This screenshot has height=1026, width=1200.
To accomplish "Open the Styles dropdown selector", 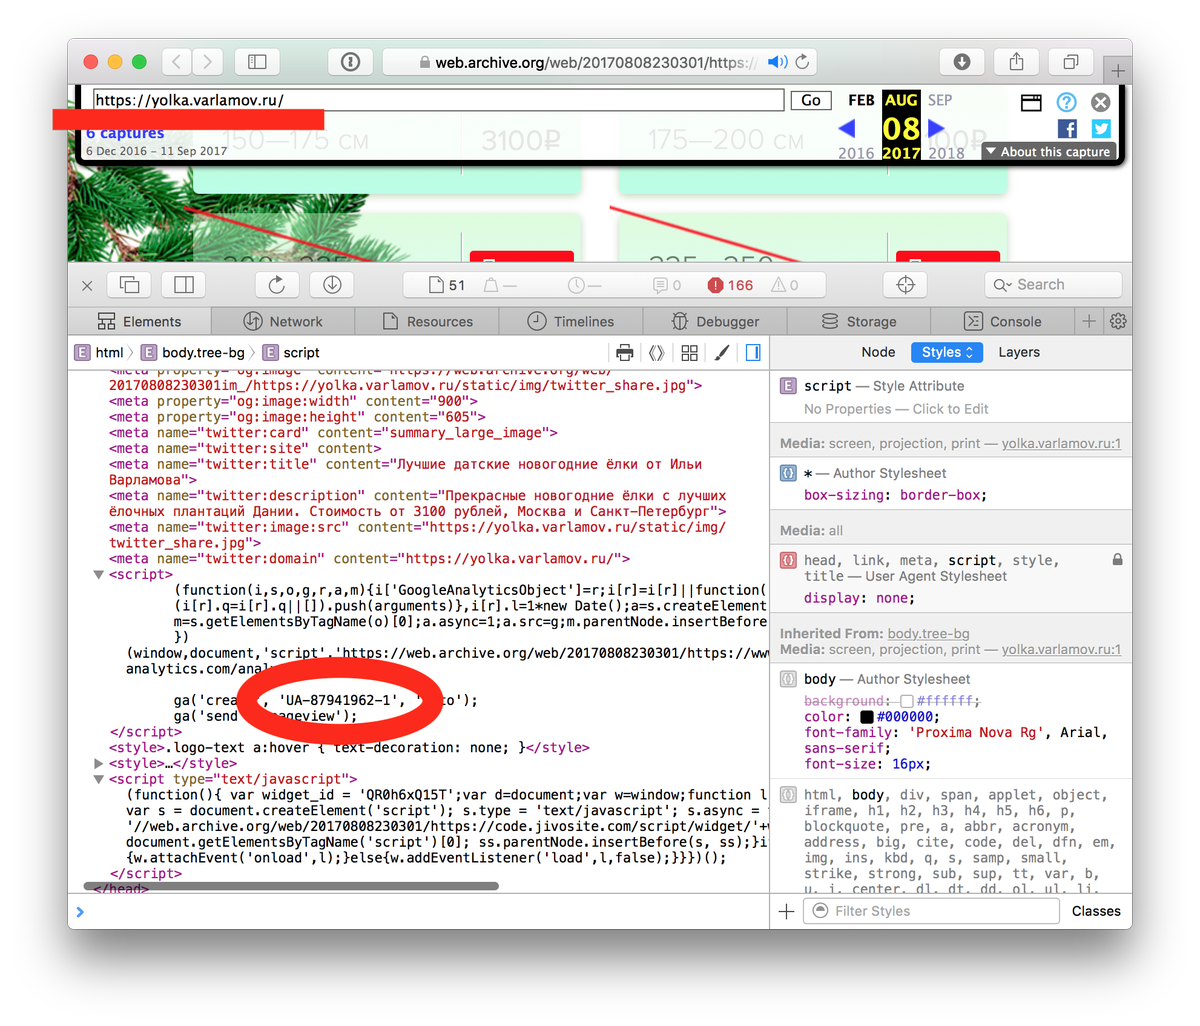I will pos(946,352).
